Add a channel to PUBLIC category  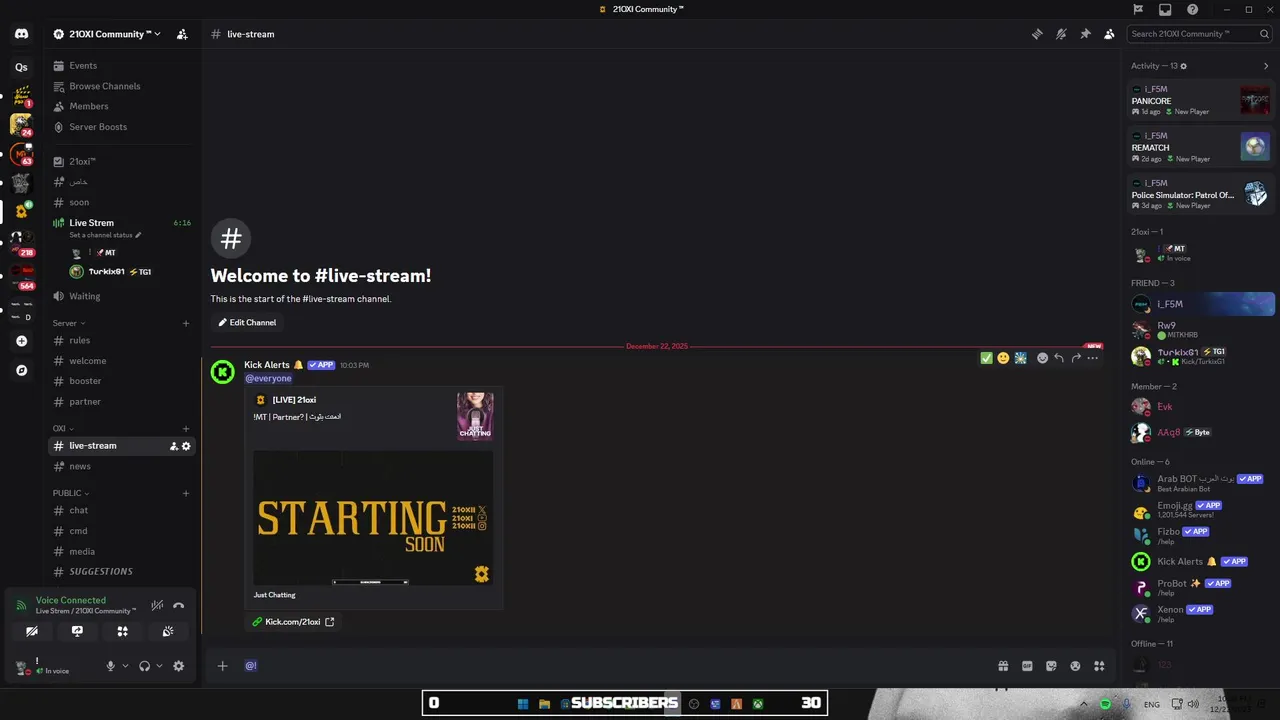186,493
